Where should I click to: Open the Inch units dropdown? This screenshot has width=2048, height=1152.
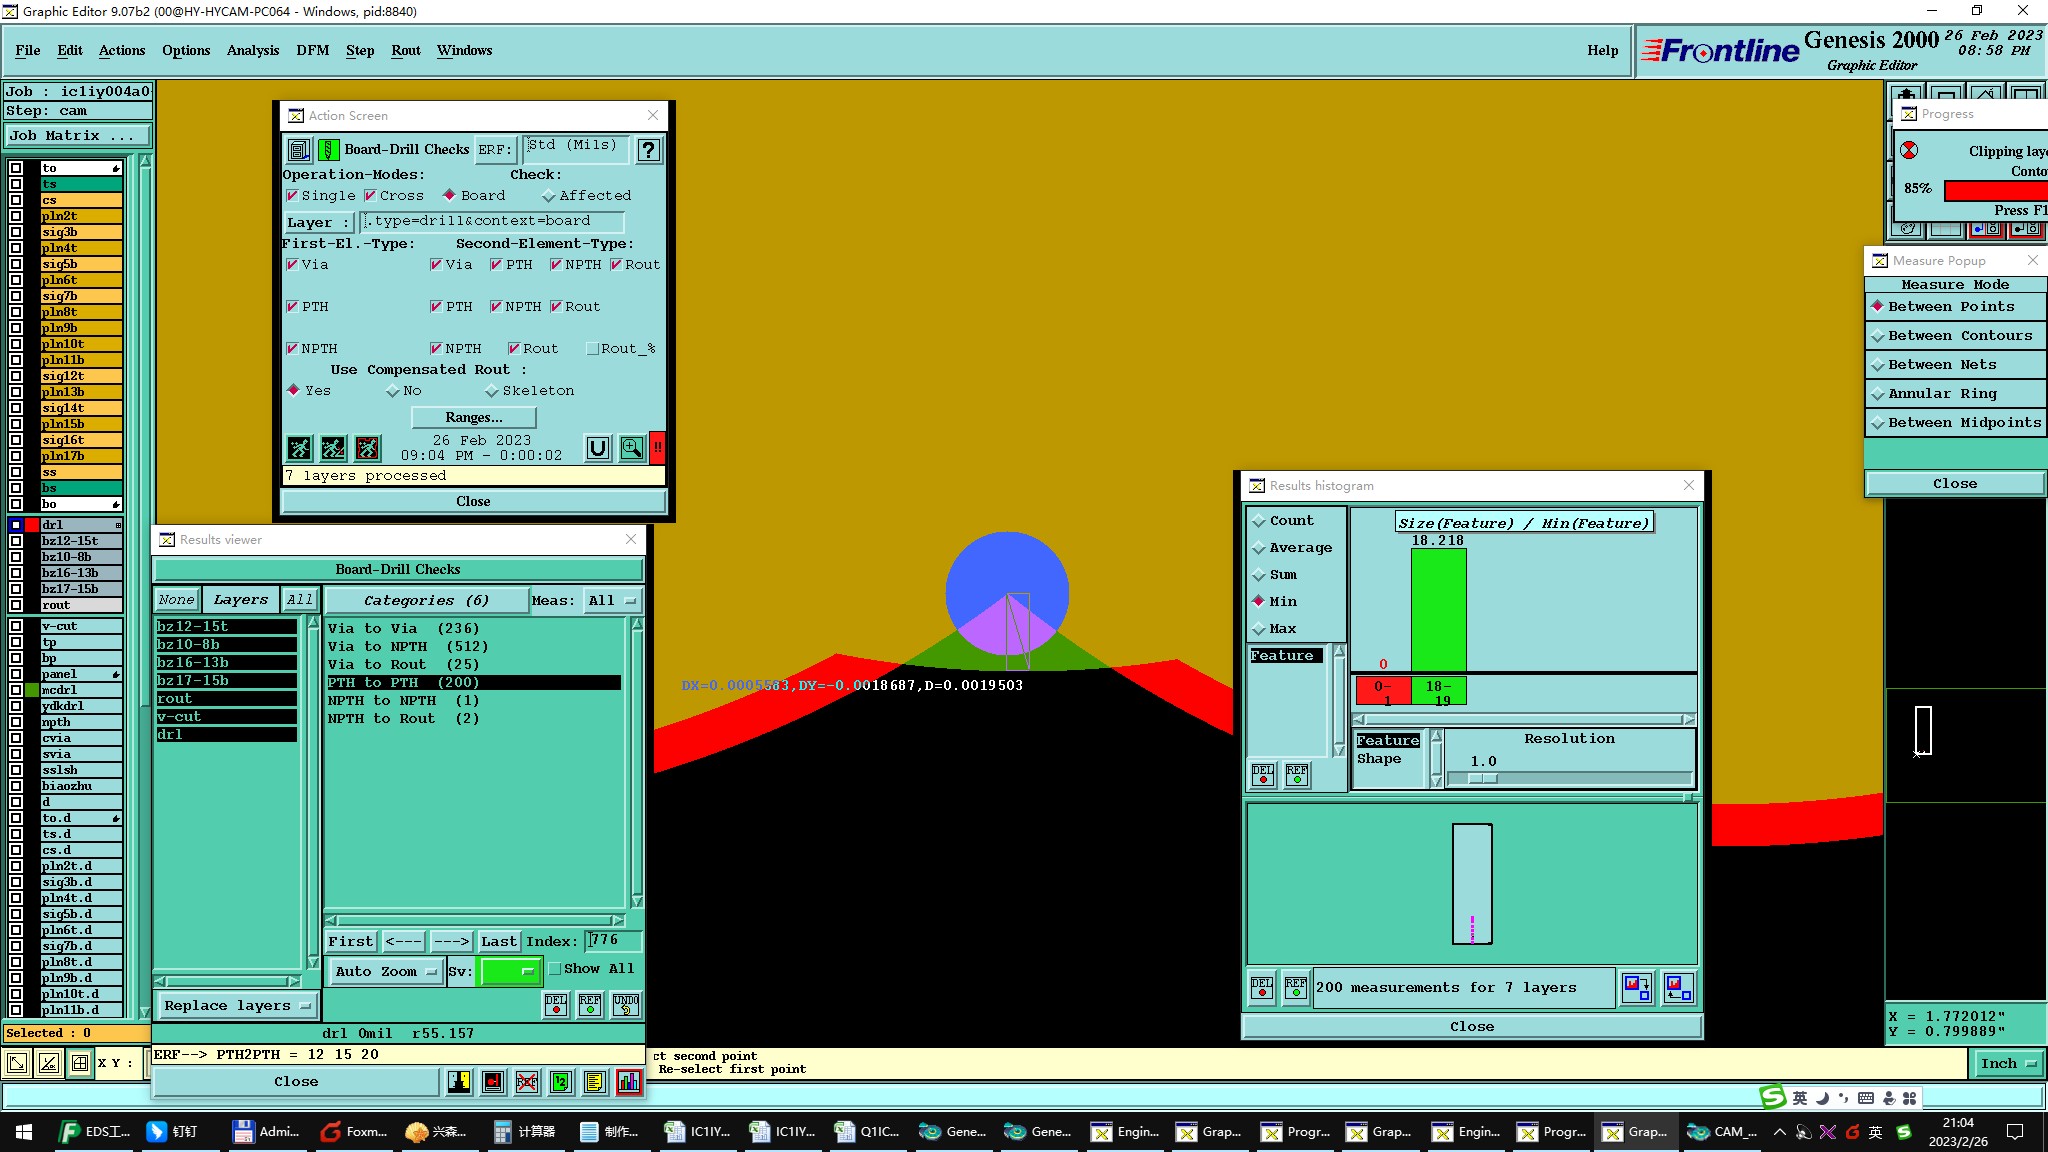pyautogui.click(x=2008, y=1063)
